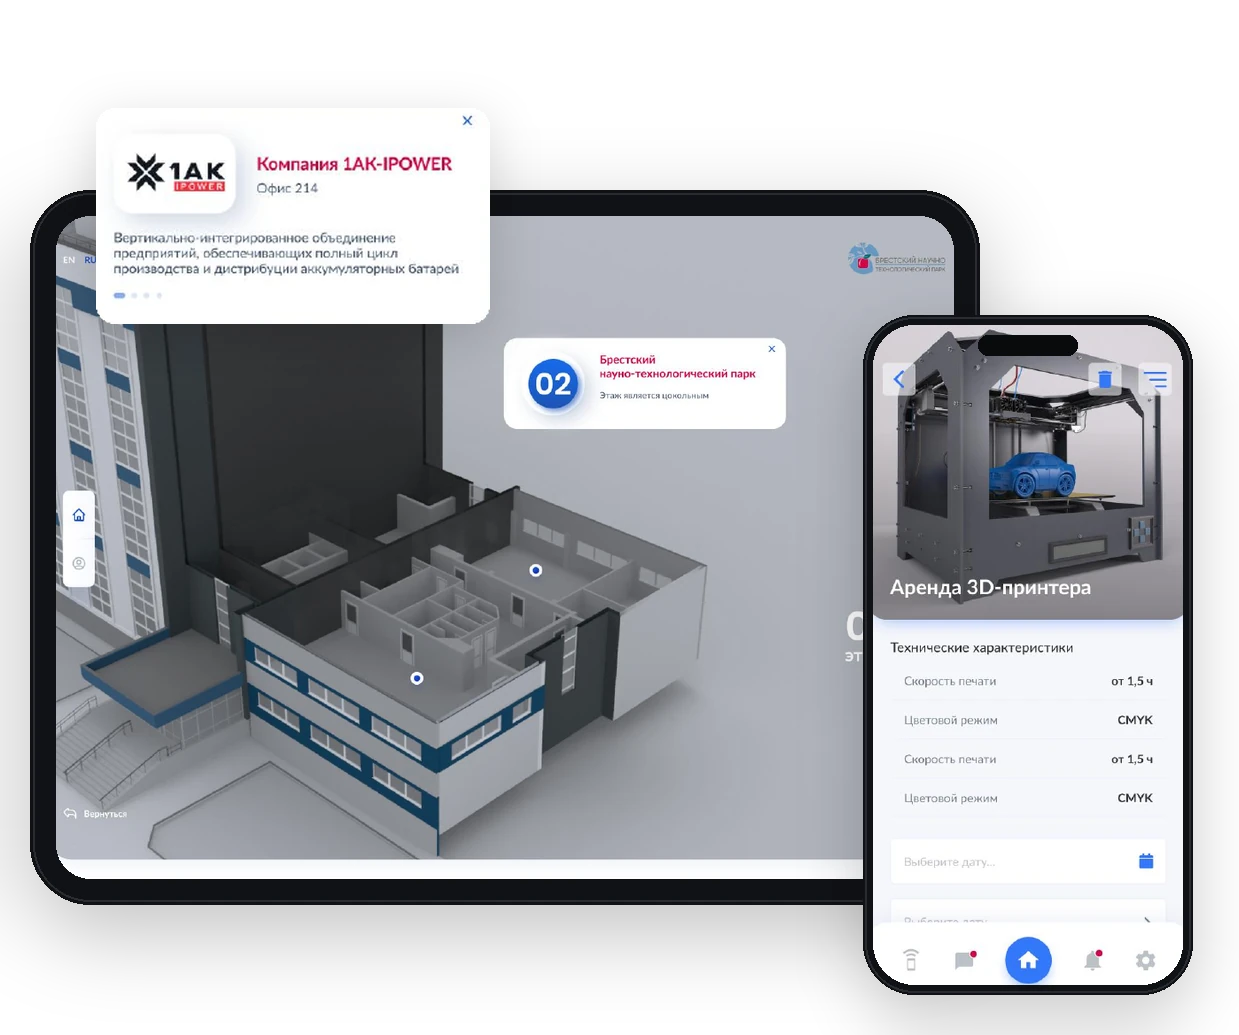Select the hotspot marker in the rear room
Image resolution: width=1239 pixels, height=1035 pixels.
536,570
